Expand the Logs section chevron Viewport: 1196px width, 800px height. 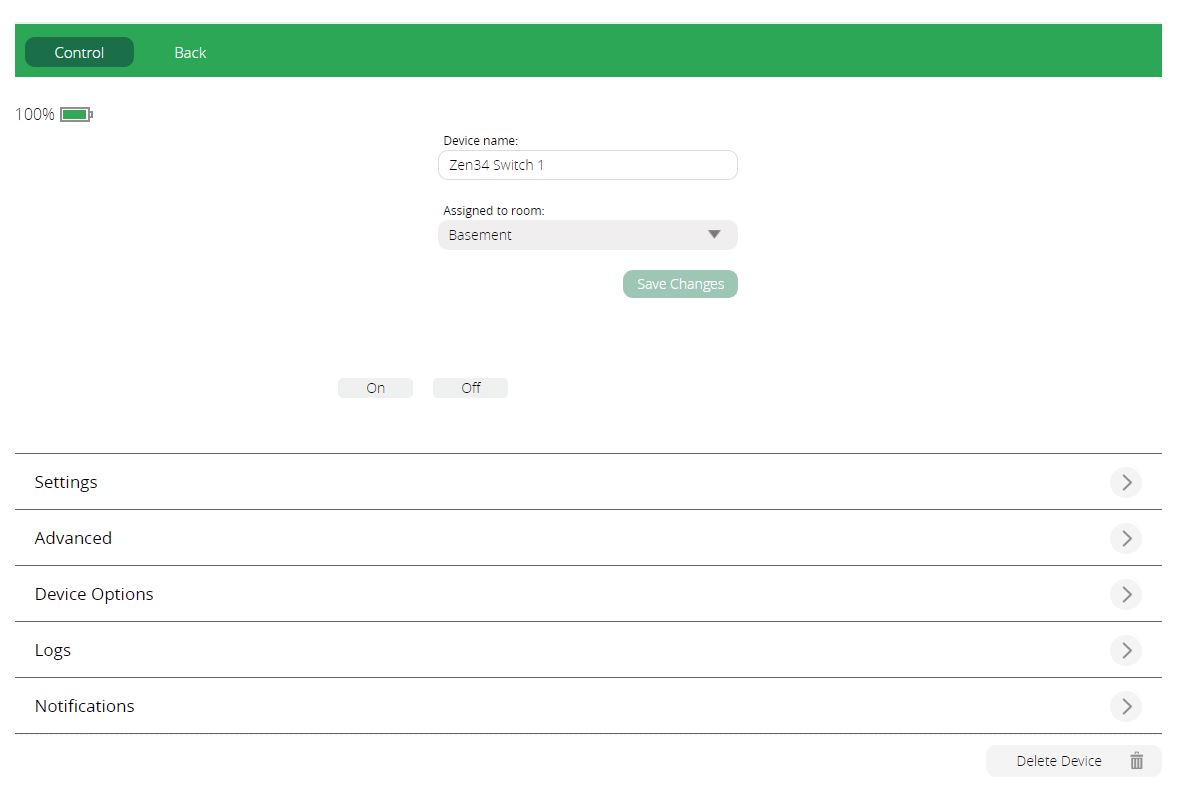tap(1126, 651)
